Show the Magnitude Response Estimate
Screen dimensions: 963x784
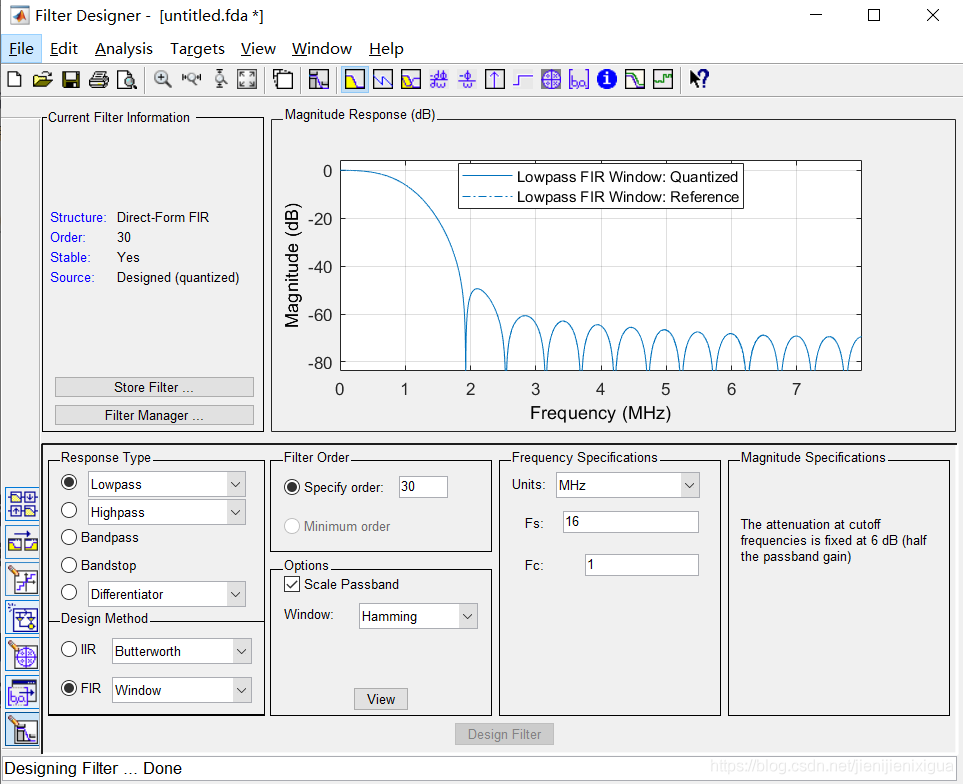click(x=635, y=79)
